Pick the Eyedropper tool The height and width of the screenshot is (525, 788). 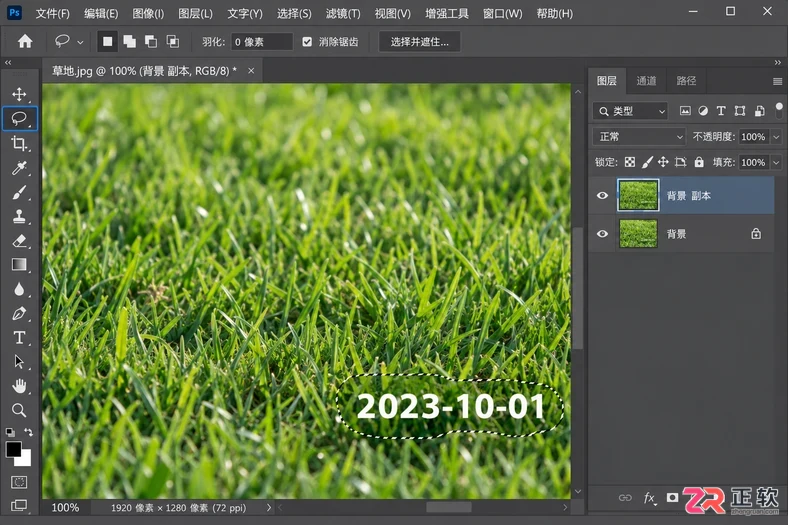click(19, 168)
